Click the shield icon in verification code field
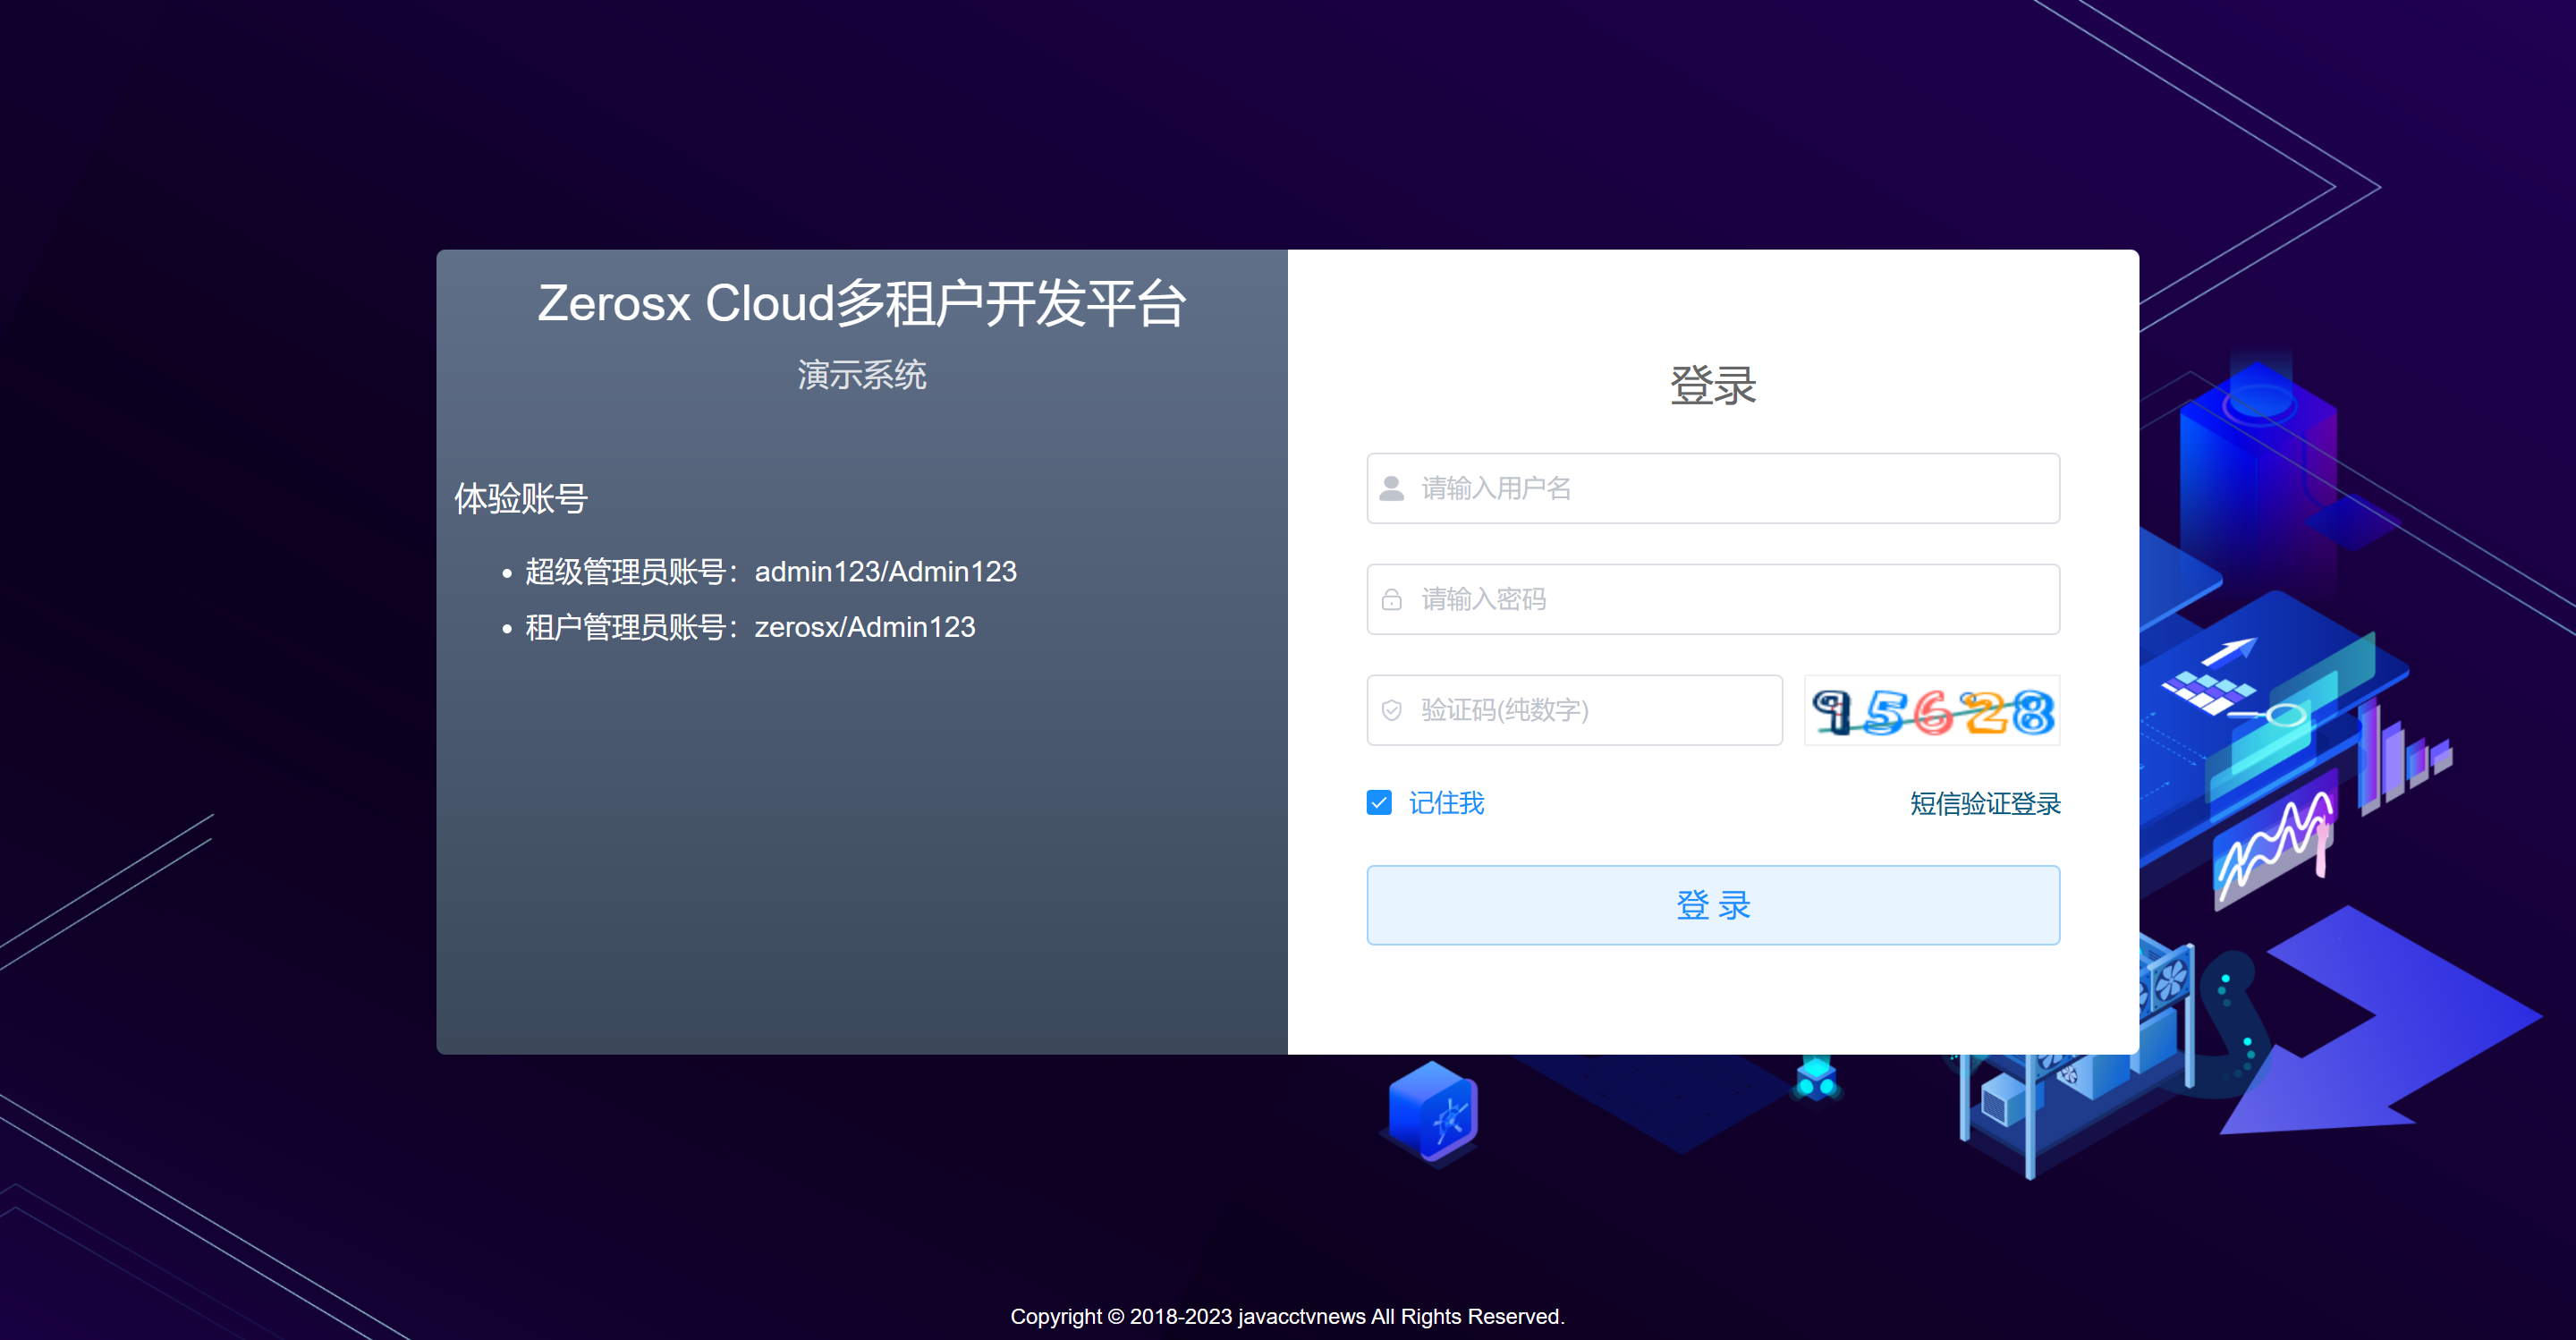The image size is (2576, 1340). click(x=1391, y=710)
